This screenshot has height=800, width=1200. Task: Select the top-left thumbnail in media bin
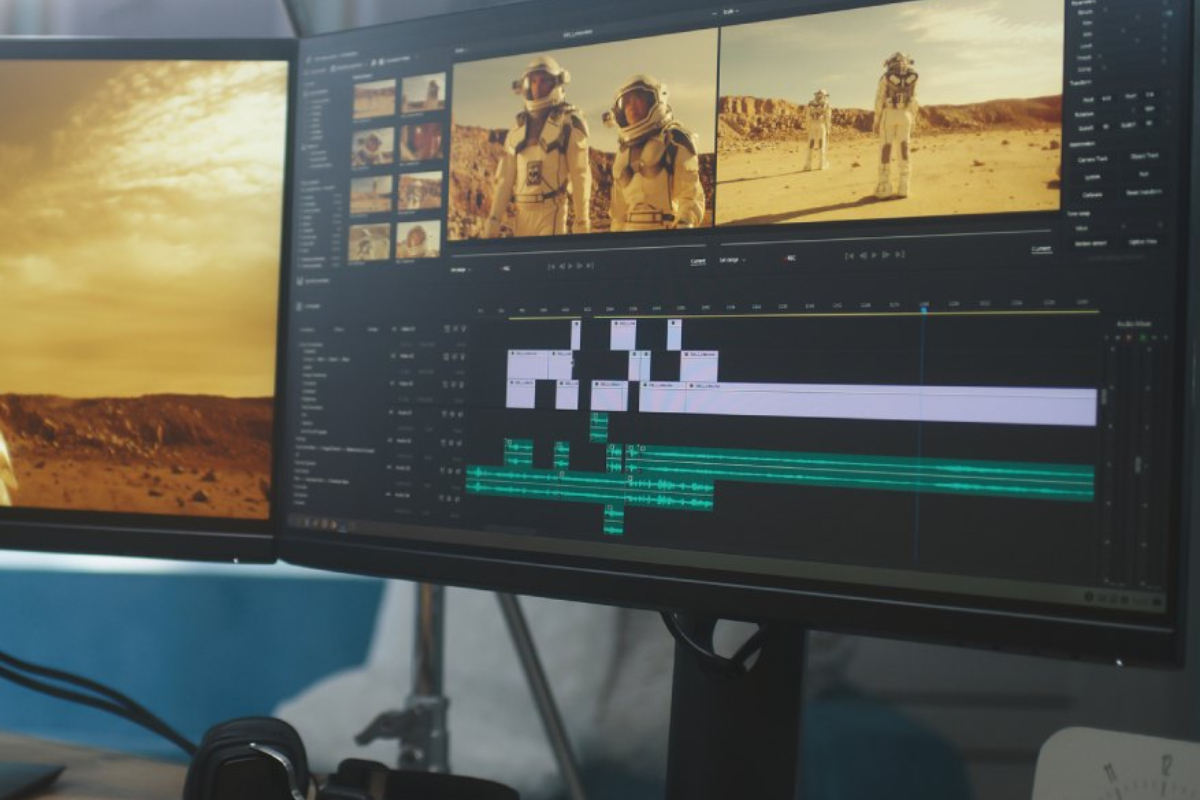click(x=373, y=98)
